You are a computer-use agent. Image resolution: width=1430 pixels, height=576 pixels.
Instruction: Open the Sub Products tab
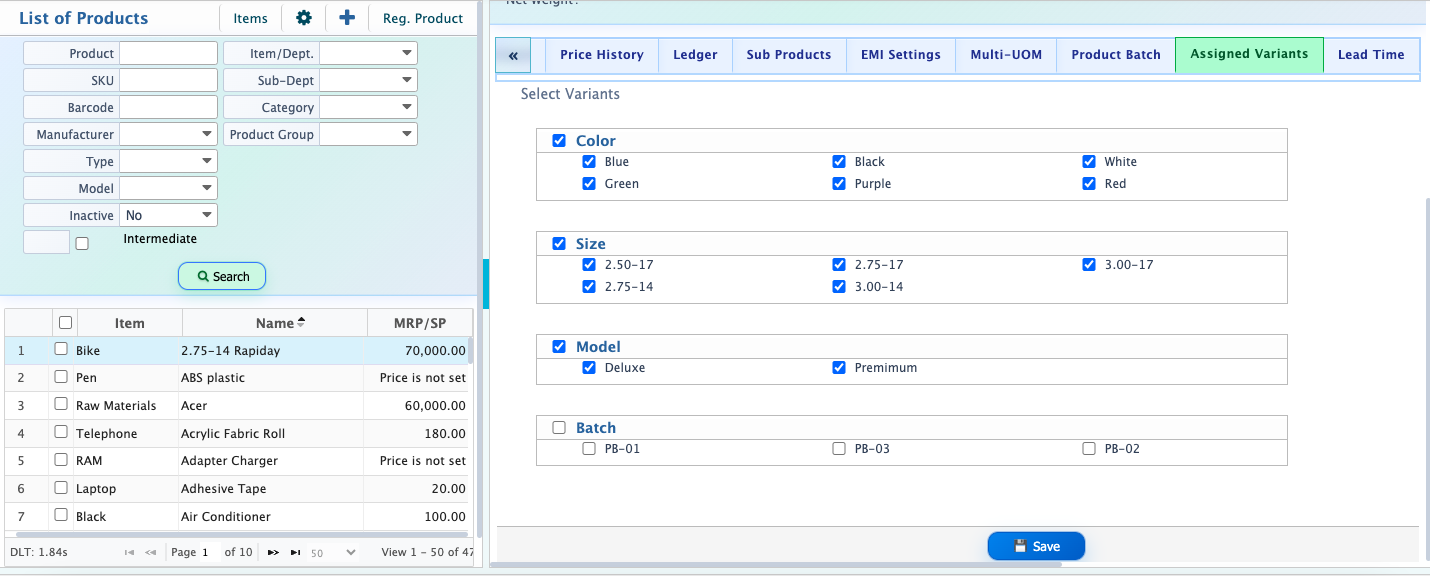[789, 55]
